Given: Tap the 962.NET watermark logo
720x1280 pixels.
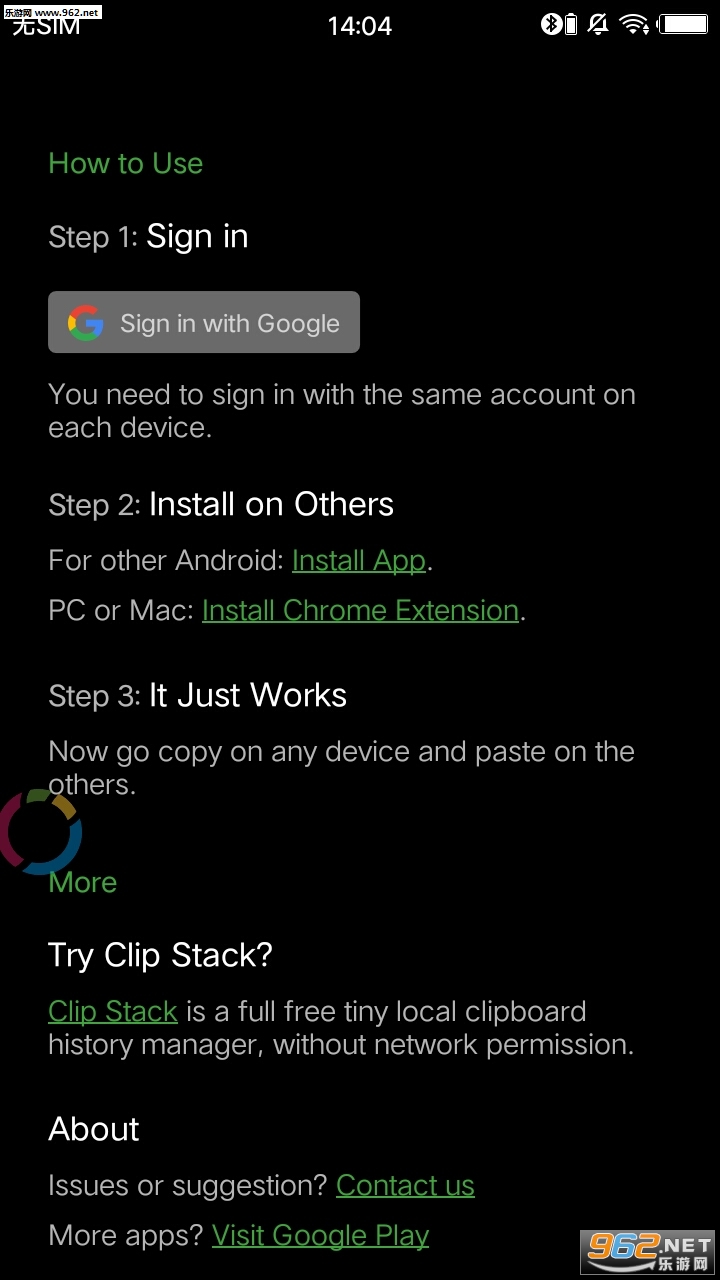Looking at the screenshot, I should 648,1248.
